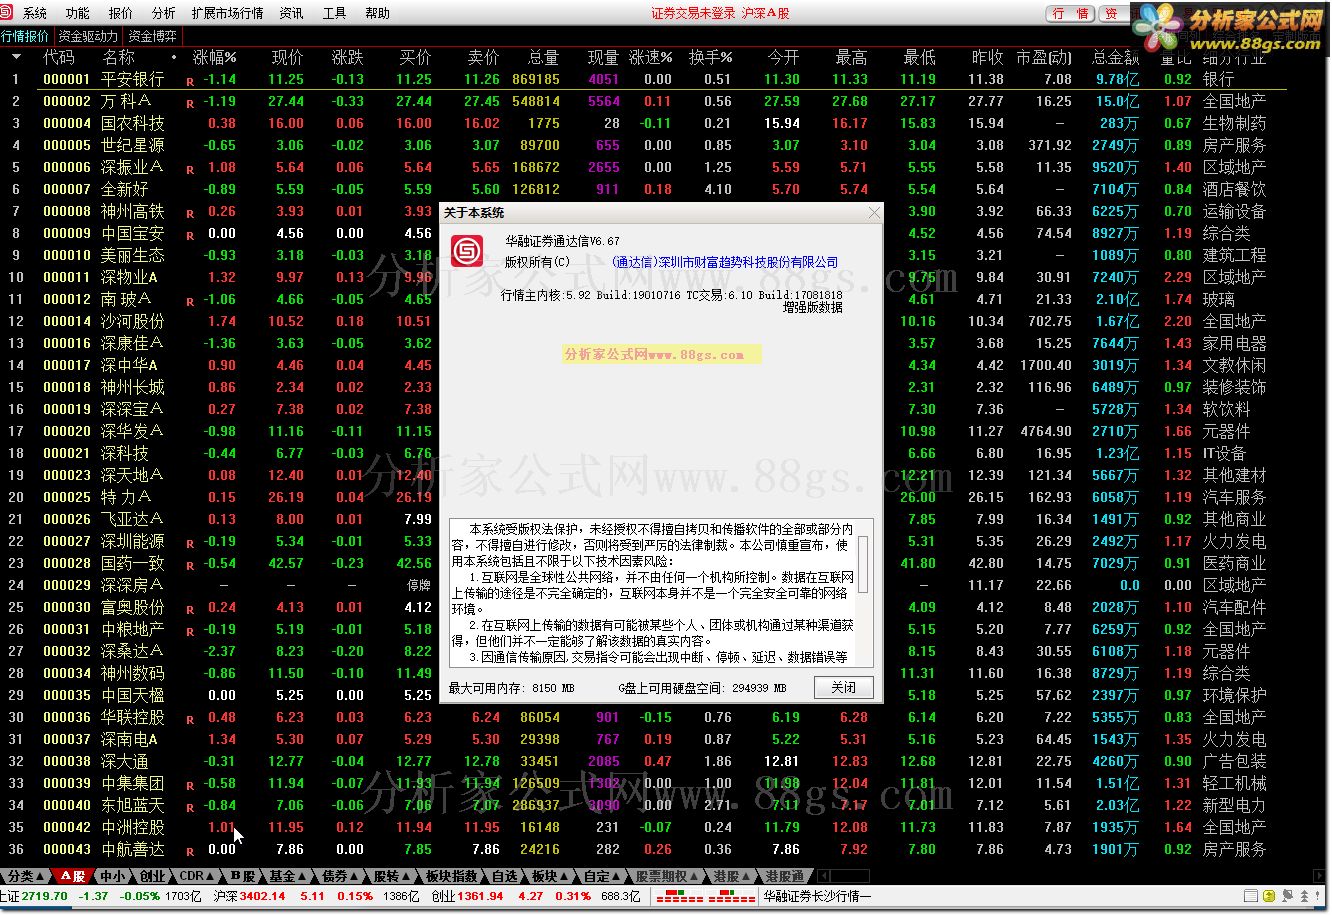1332x915 pixels.
Task: Click the R marker beside 万科A
Action: (190, 103)
